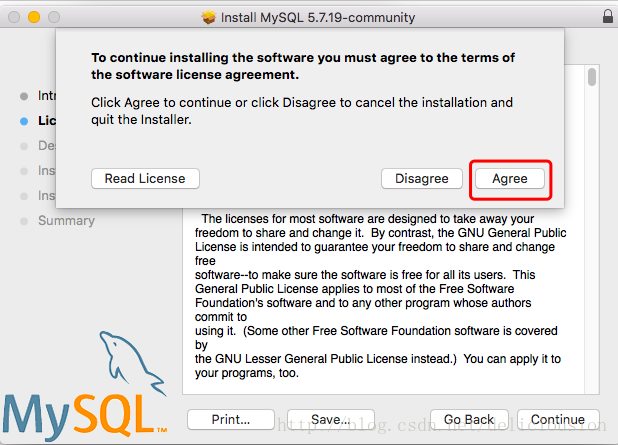The width and height of the screenshot is (618, 445).
Task: Click the installer package icon in title
Action: coord(208,17)
